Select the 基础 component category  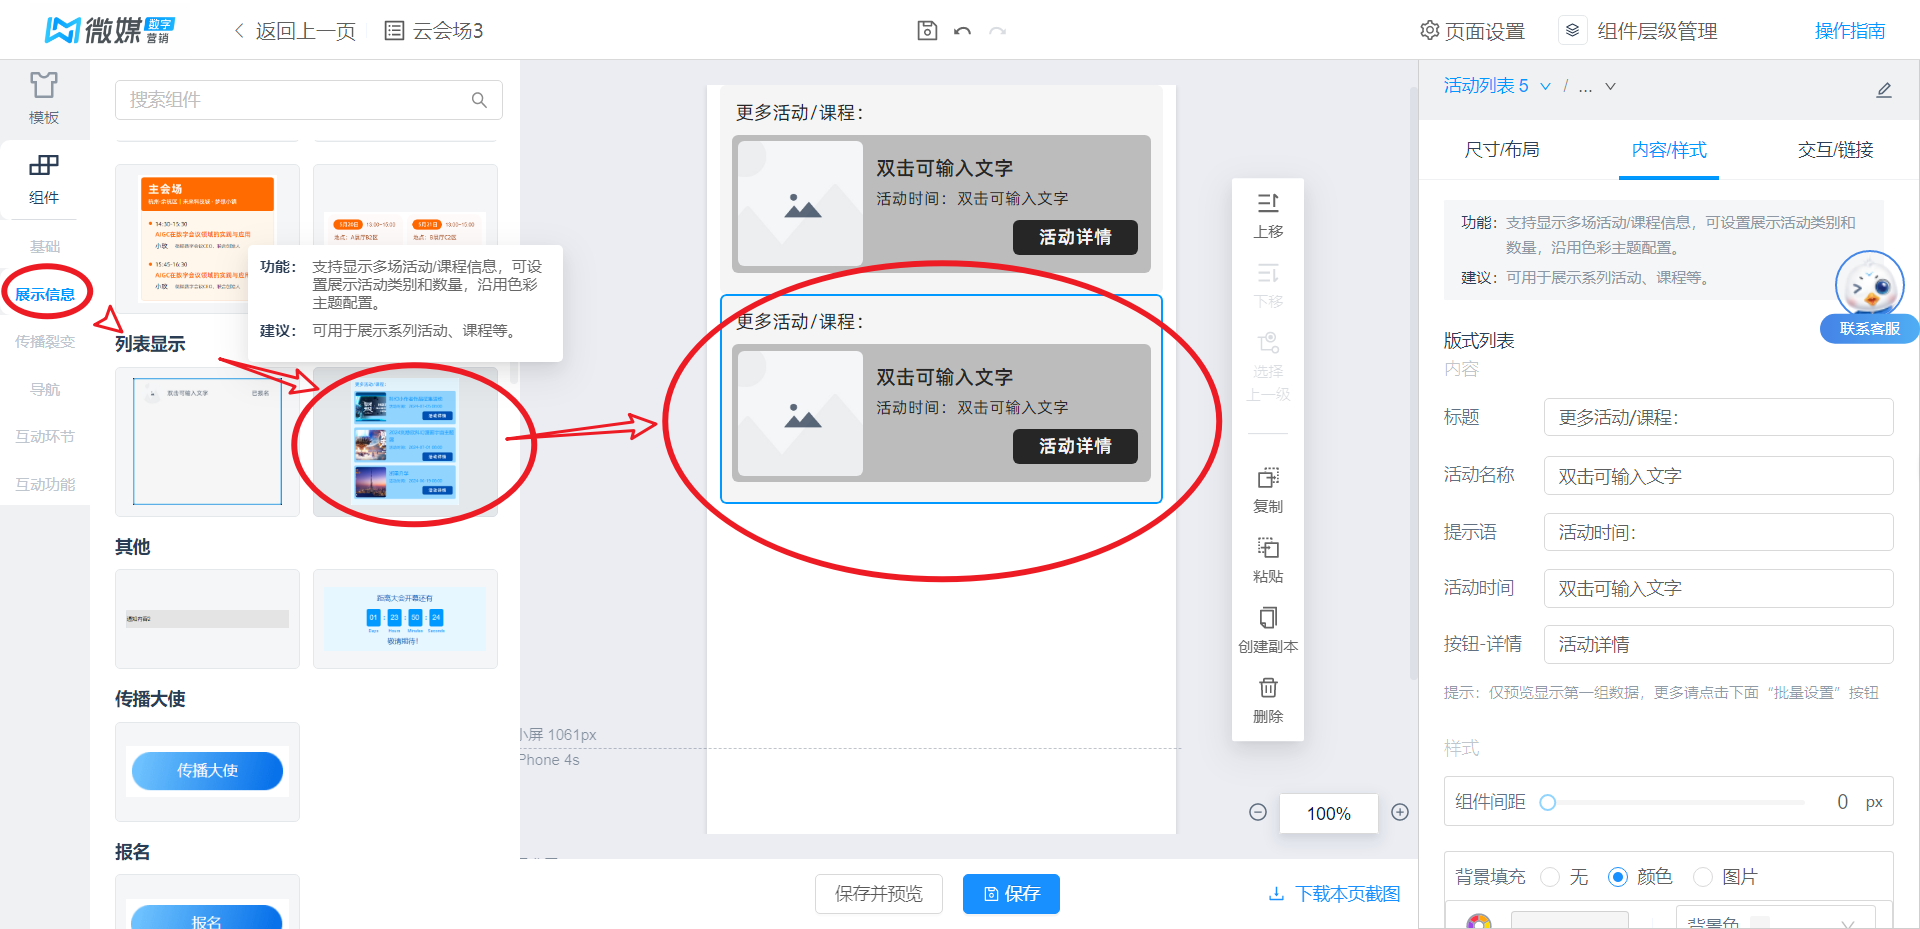(45, 246)
